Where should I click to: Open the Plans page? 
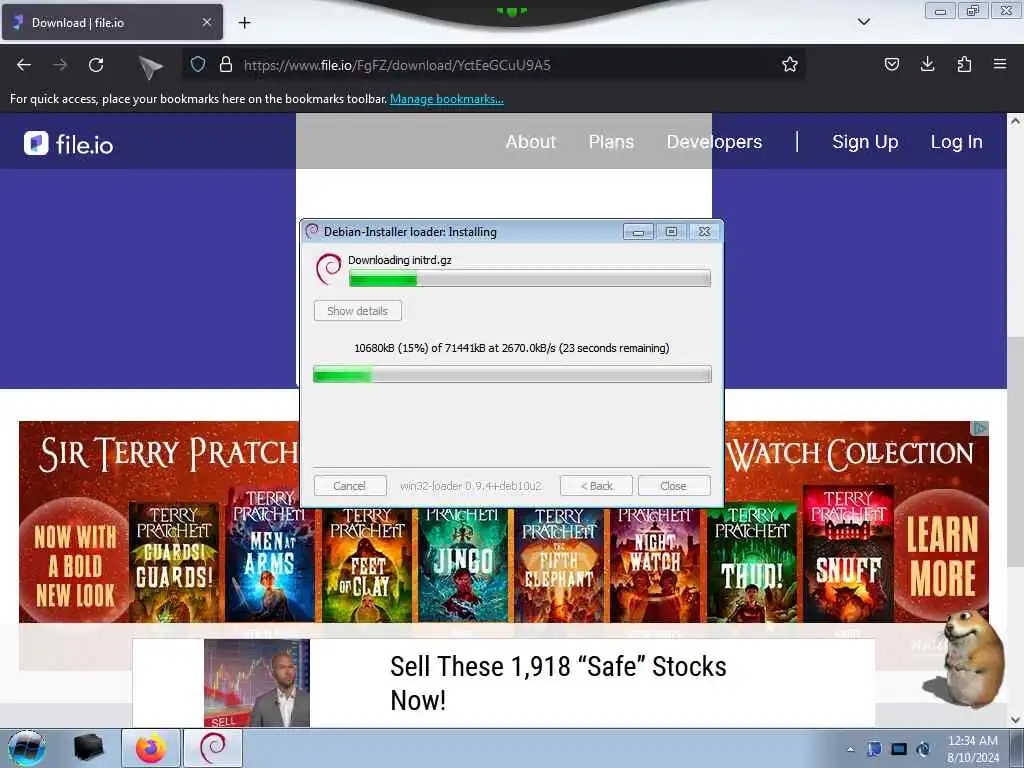[x=611, y=142]
